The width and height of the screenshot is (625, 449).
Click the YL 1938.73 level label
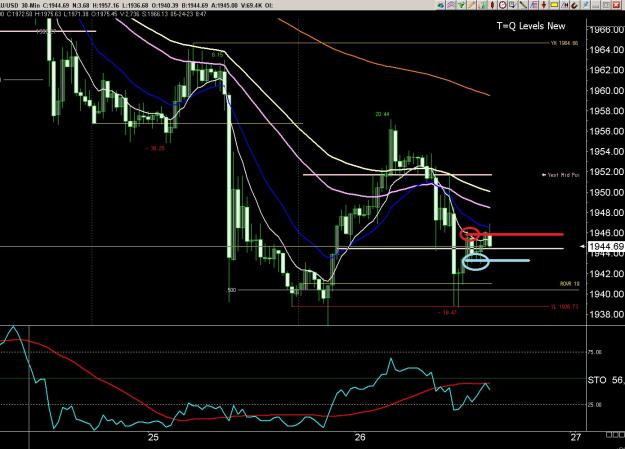pos(564,307)
